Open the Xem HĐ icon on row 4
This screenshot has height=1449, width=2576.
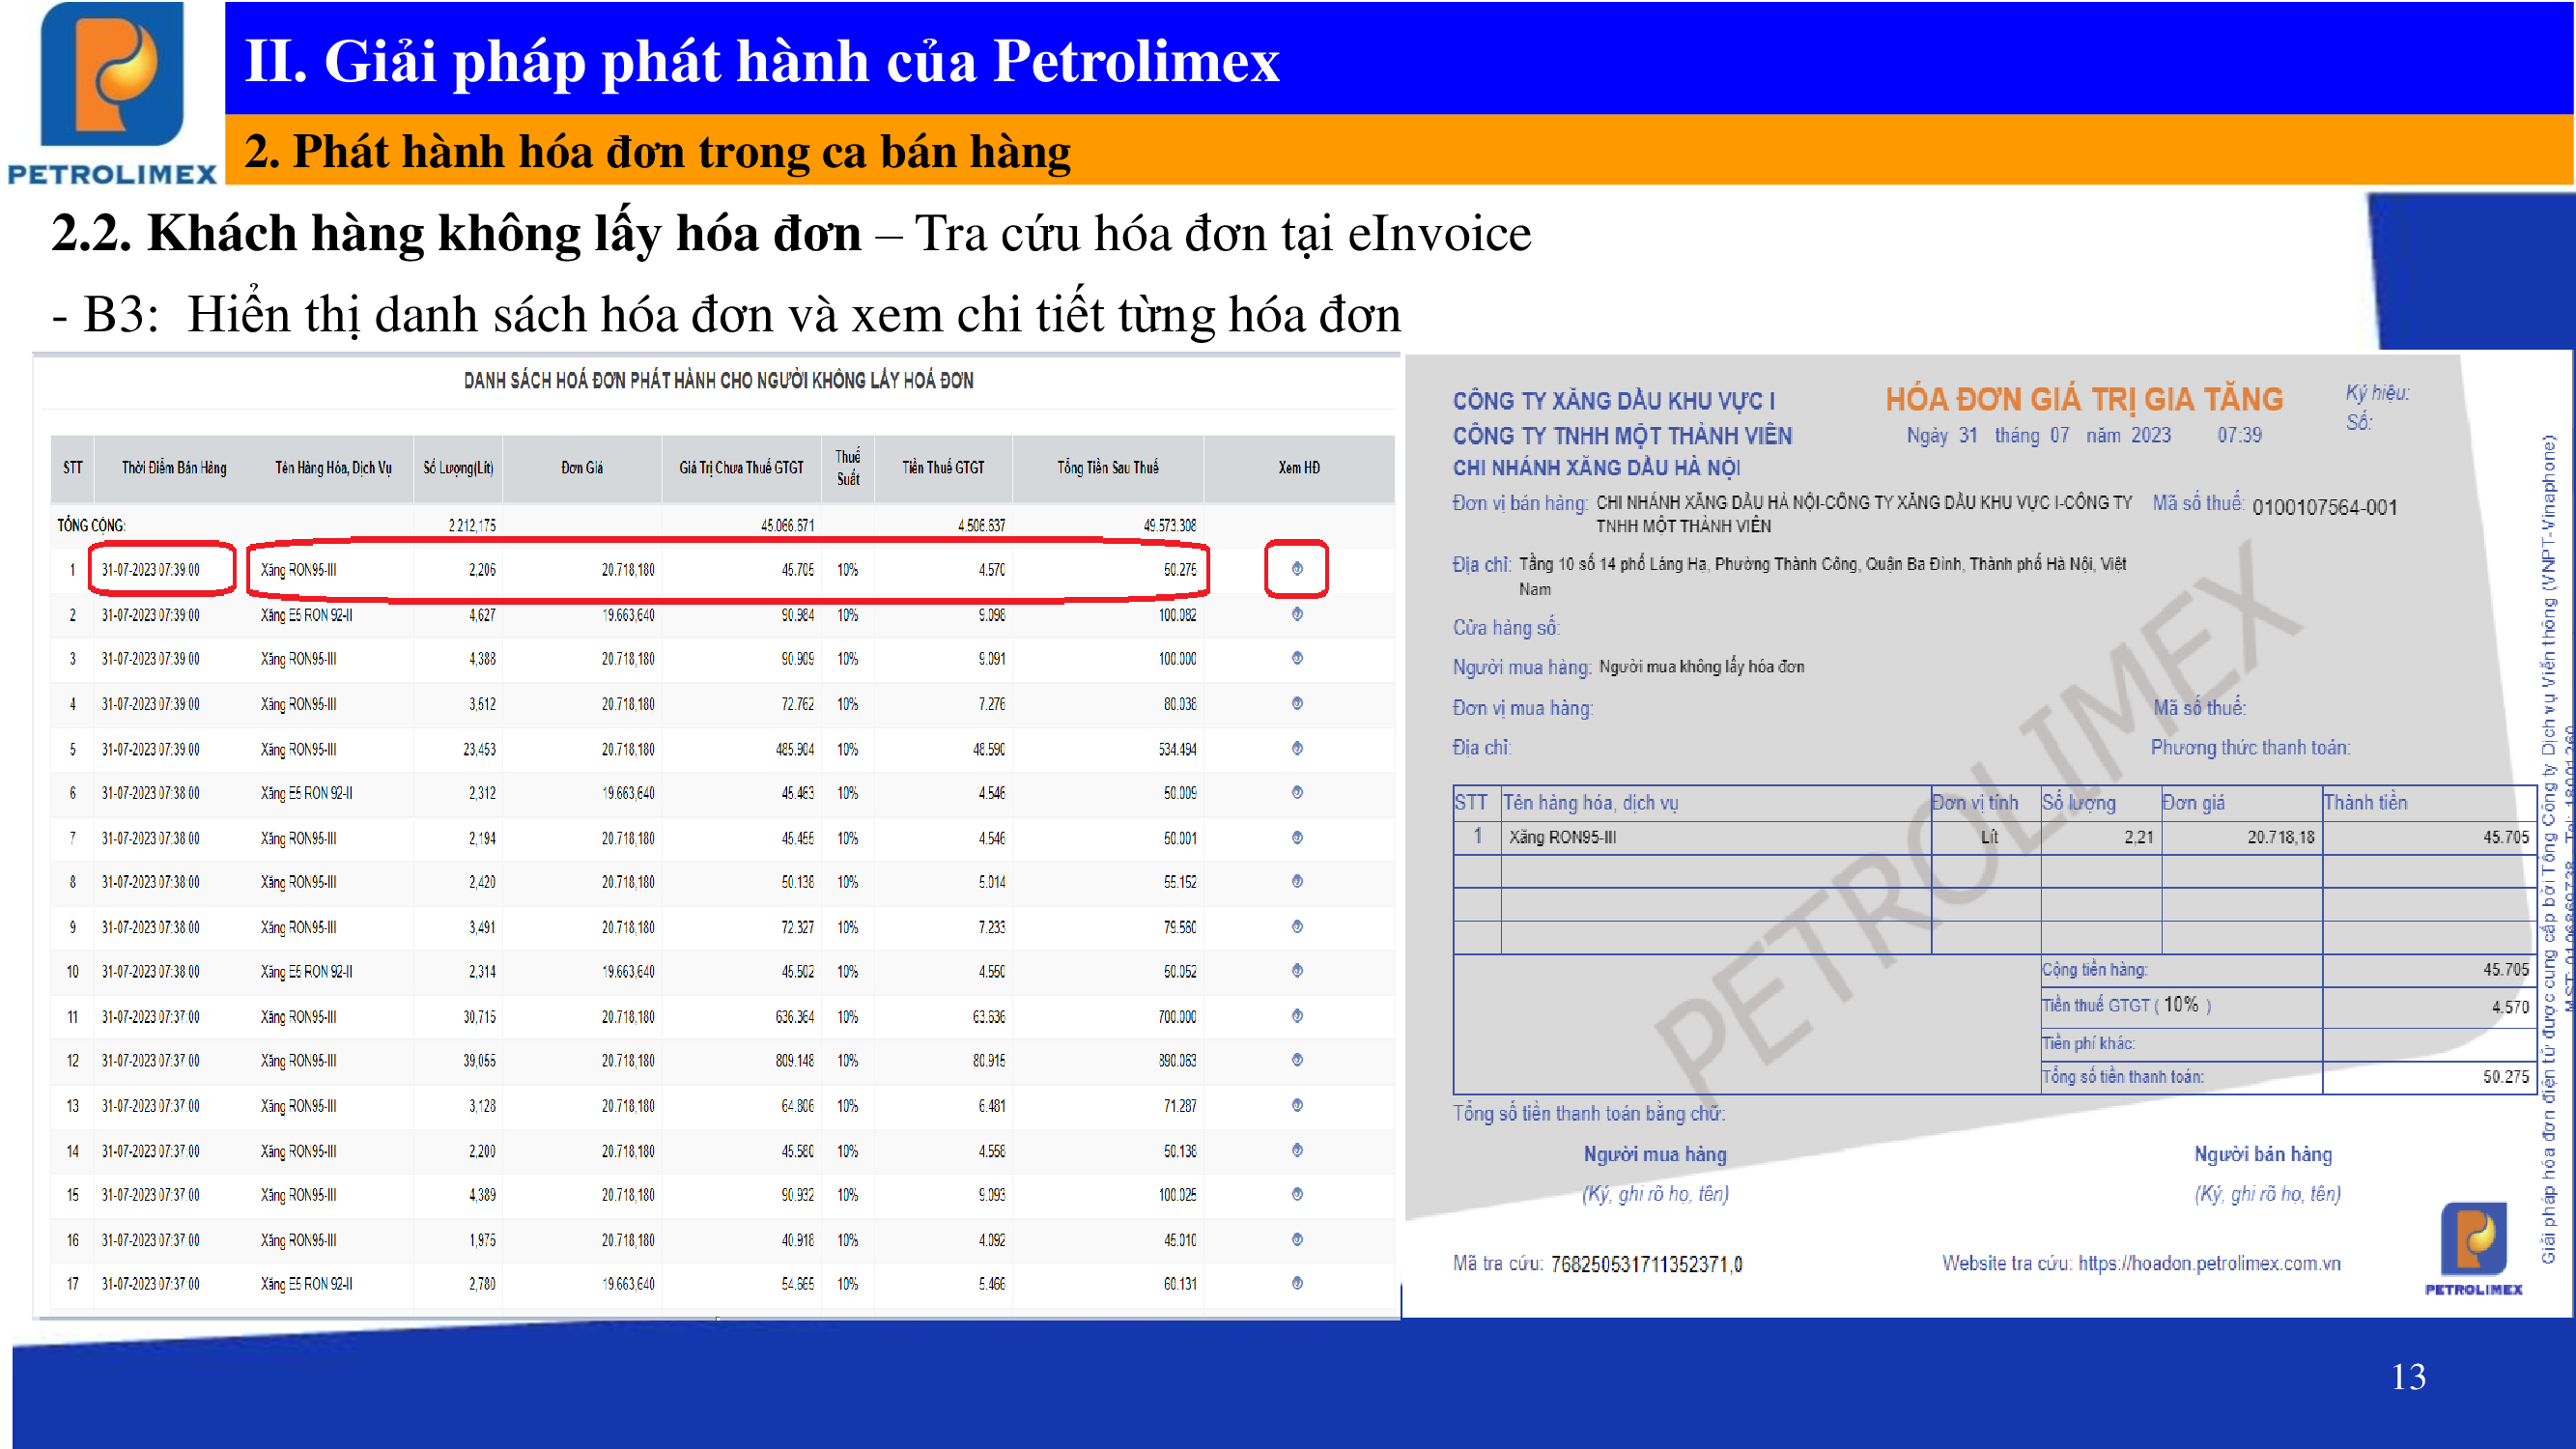pyautogui.click(x=1297, y=703)
